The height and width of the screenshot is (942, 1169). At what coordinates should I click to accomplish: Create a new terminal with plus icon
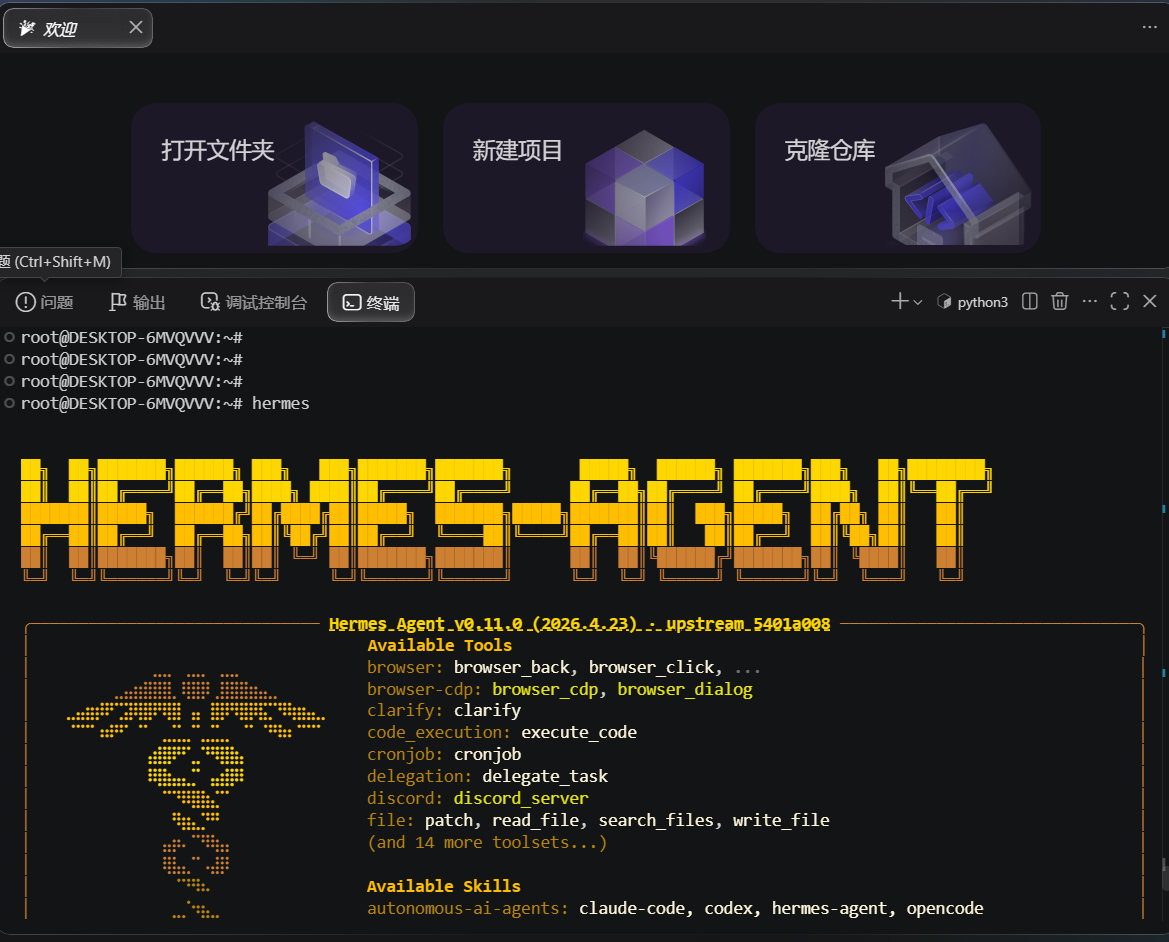899,301
